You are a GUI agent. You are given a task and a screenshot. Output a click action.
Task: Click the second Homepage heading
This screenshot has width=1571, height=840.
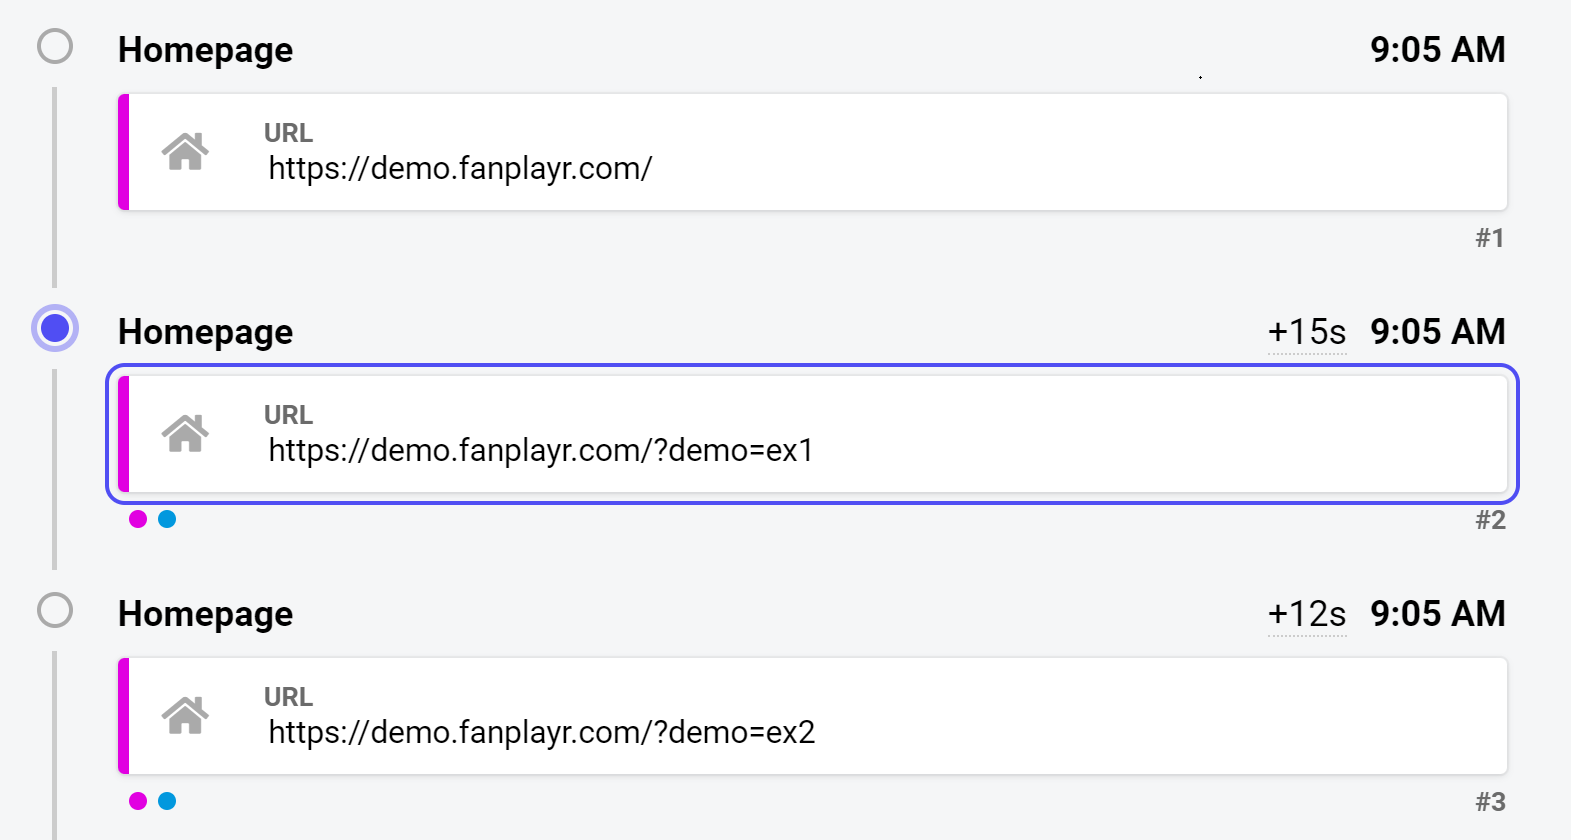[x=206, y=332]
